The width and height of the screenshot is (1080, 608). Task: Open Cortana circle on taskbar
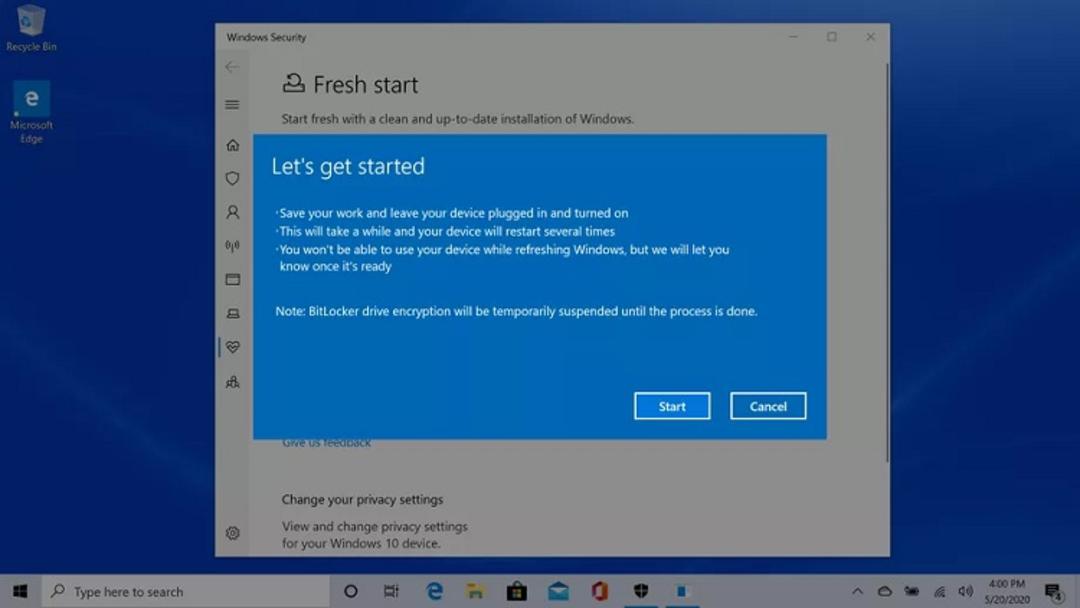click(351, 591)
